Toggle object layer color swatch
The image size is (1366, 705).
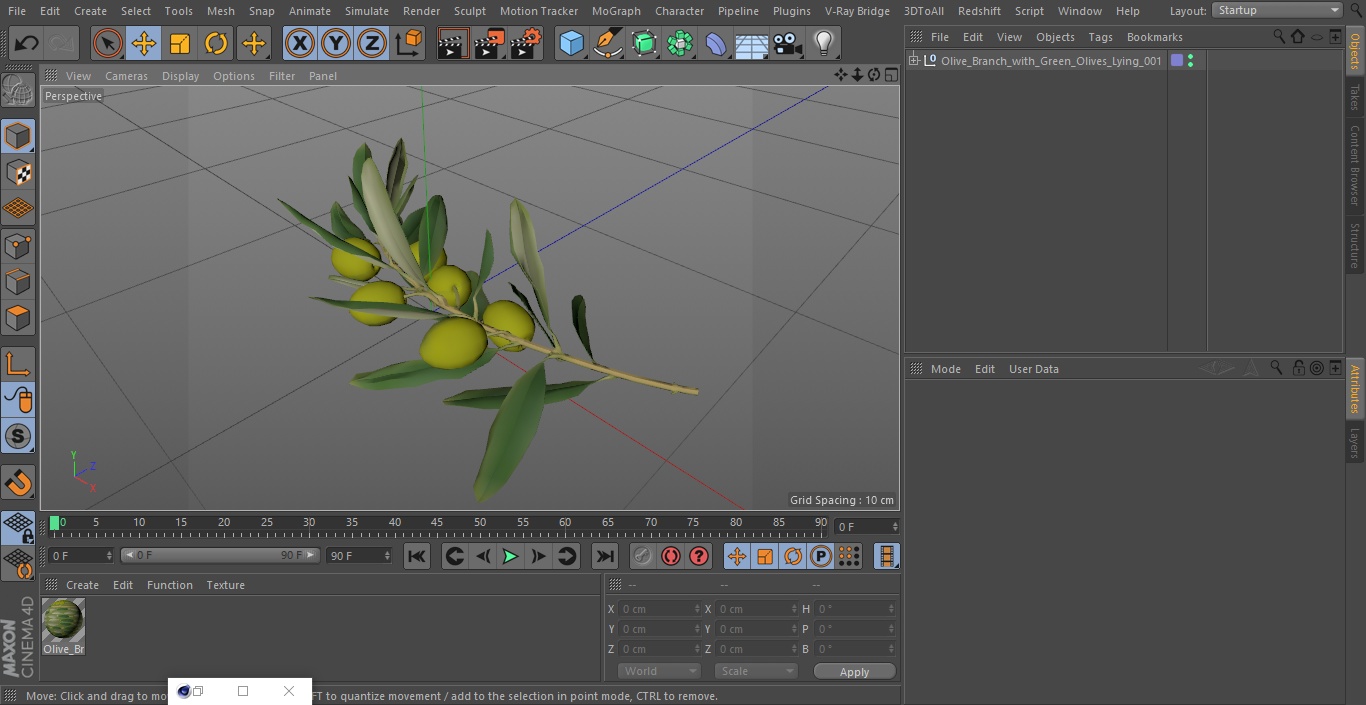(x=1177, y=61)
